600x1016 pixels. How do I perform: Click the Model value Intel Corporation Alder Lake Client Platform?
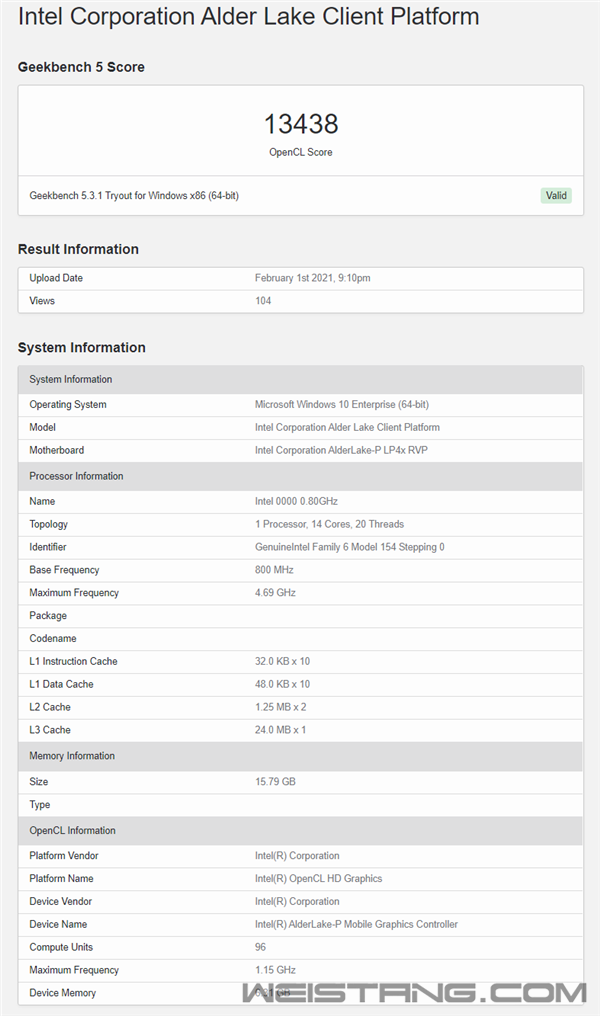[x=347, y=428]
